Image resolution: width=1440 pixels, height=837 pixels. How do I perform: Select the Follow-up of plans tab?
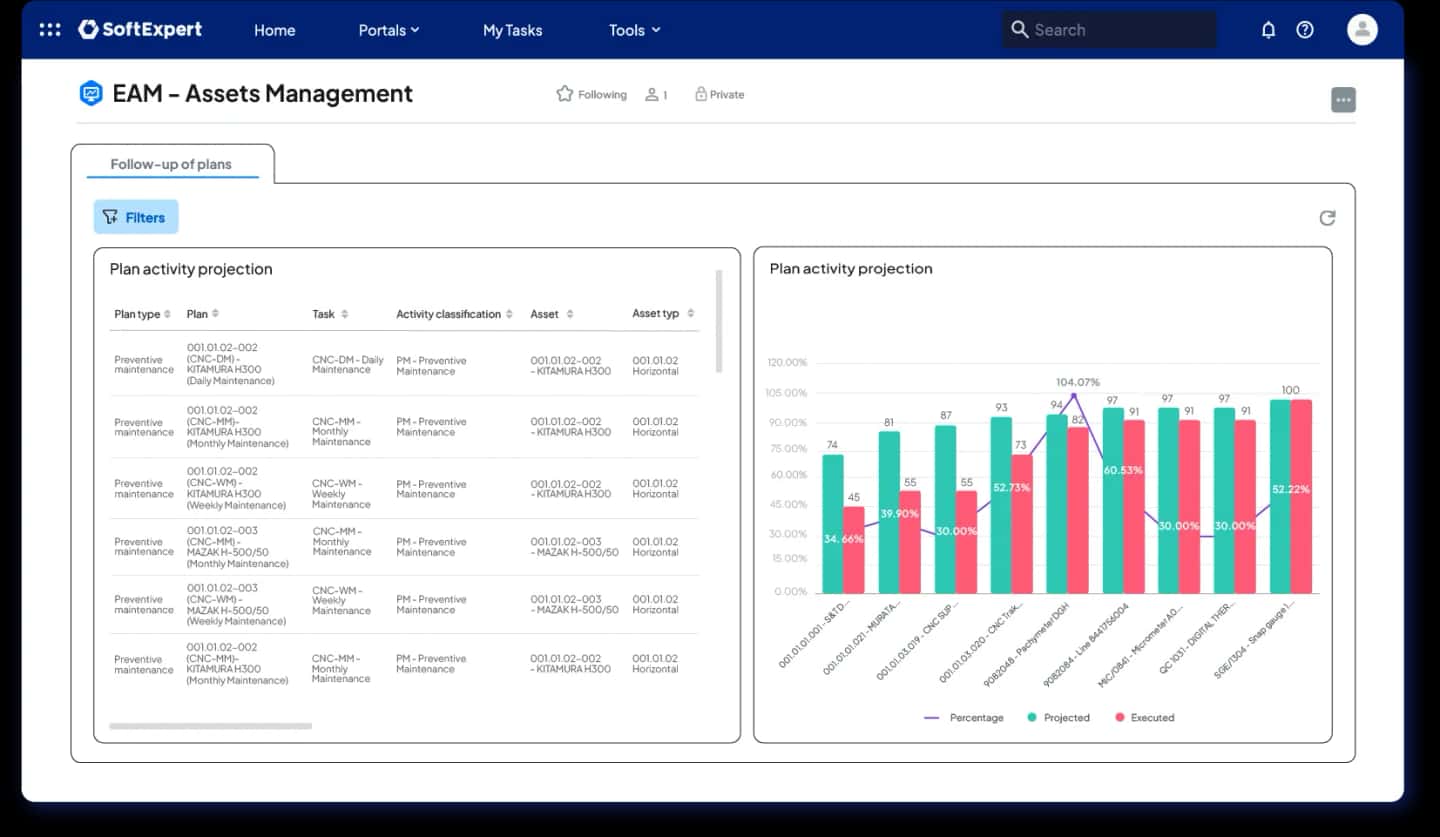tap(171, 164)
